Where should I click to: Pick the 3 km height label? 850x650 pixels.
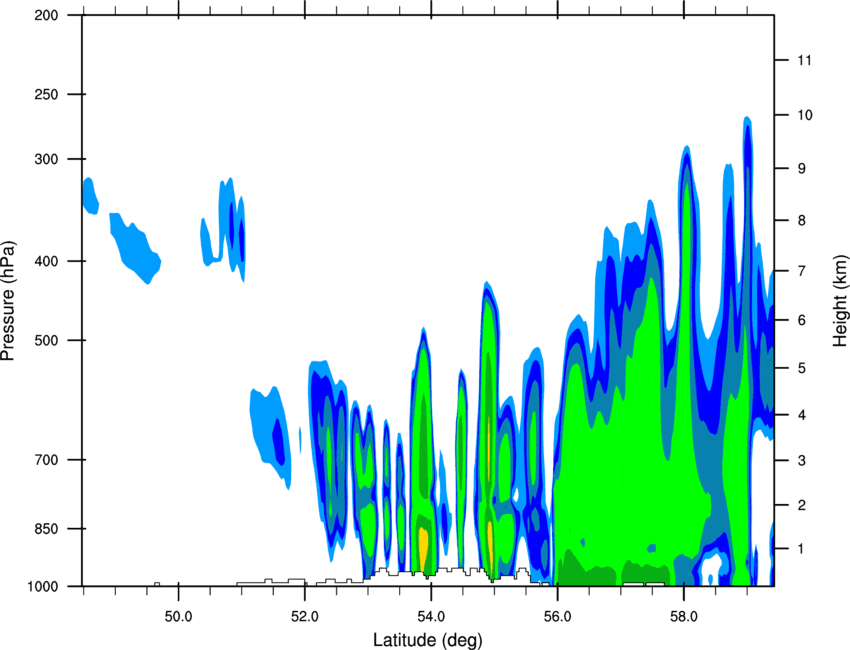tap(801, 461)
